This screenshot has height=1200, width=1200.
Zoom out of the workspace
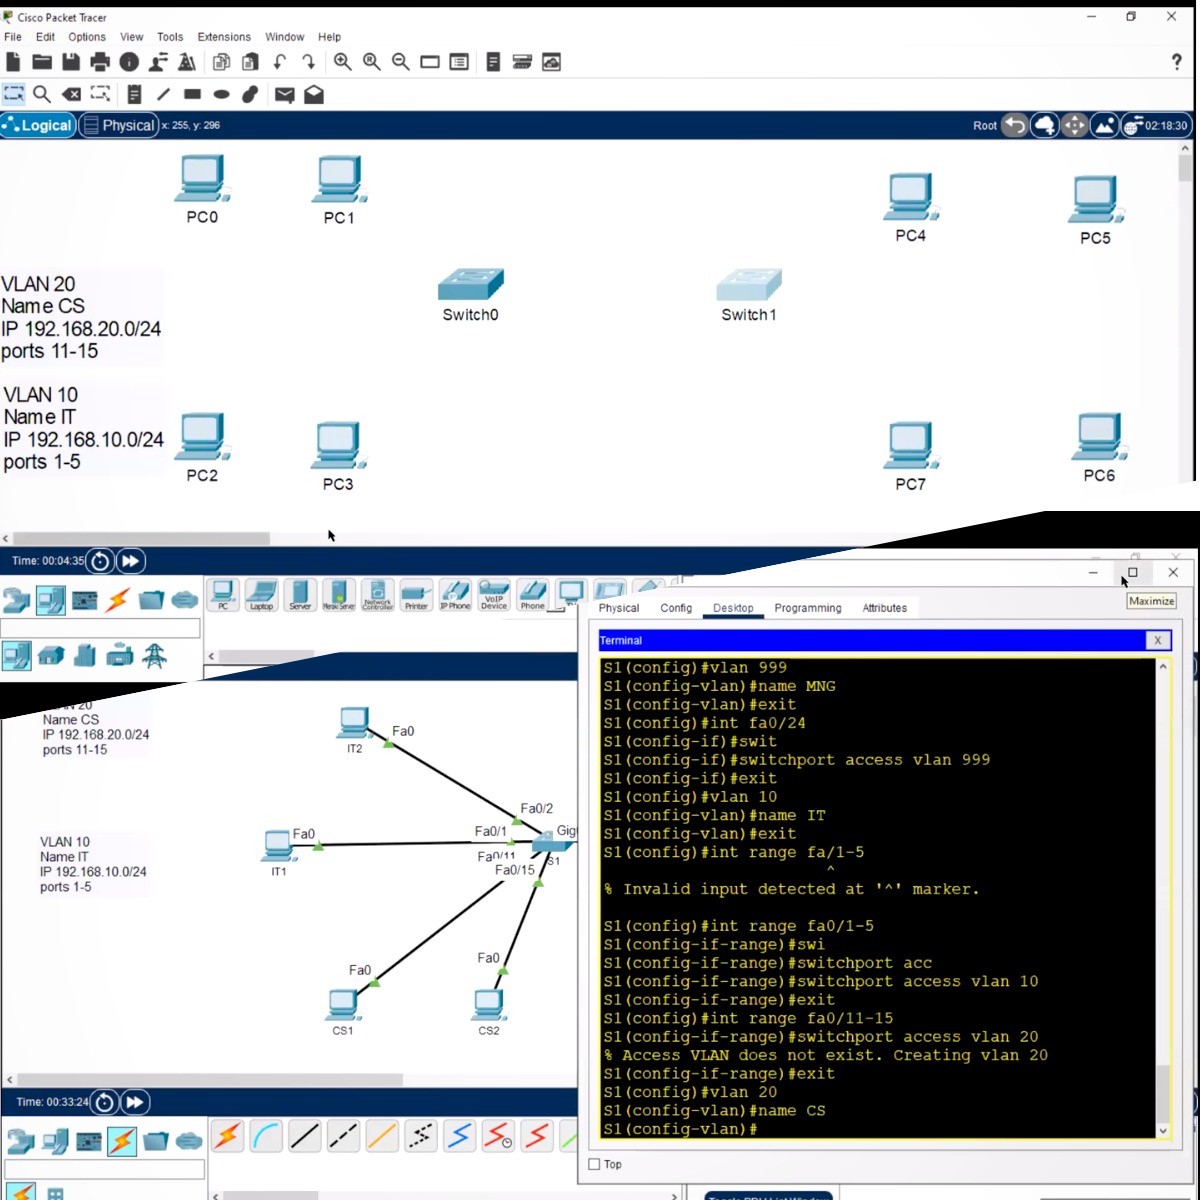pyautogui.click(x=401, y=62)
